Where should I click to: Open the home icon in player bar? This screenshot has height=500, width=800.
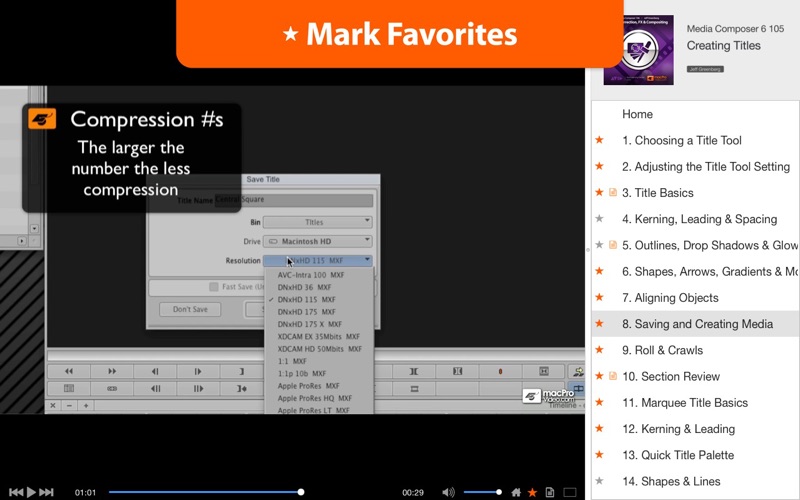pos(516,492)
